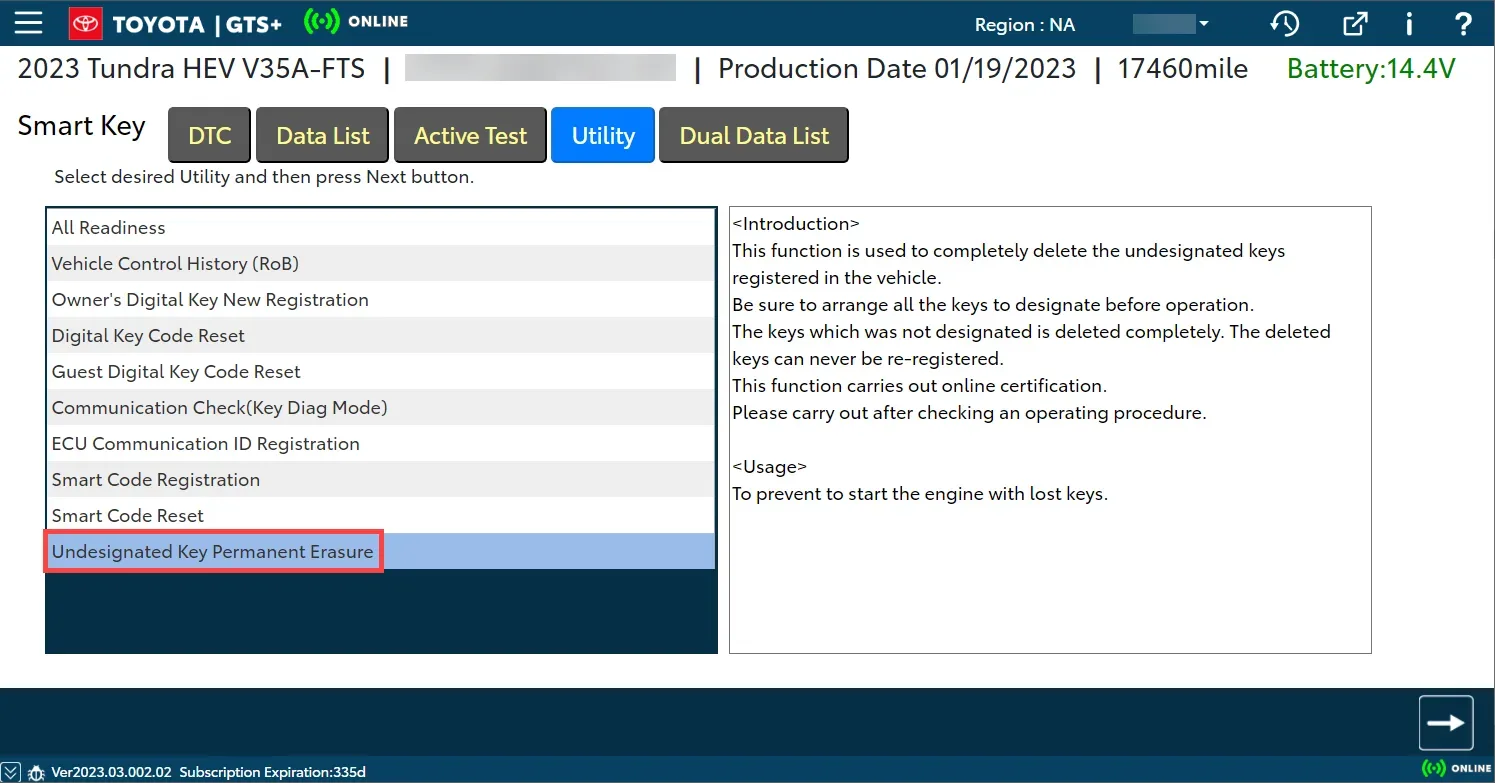Click the Battery:14.4V reading
1495x783 pixels.
click(1371, 69)
